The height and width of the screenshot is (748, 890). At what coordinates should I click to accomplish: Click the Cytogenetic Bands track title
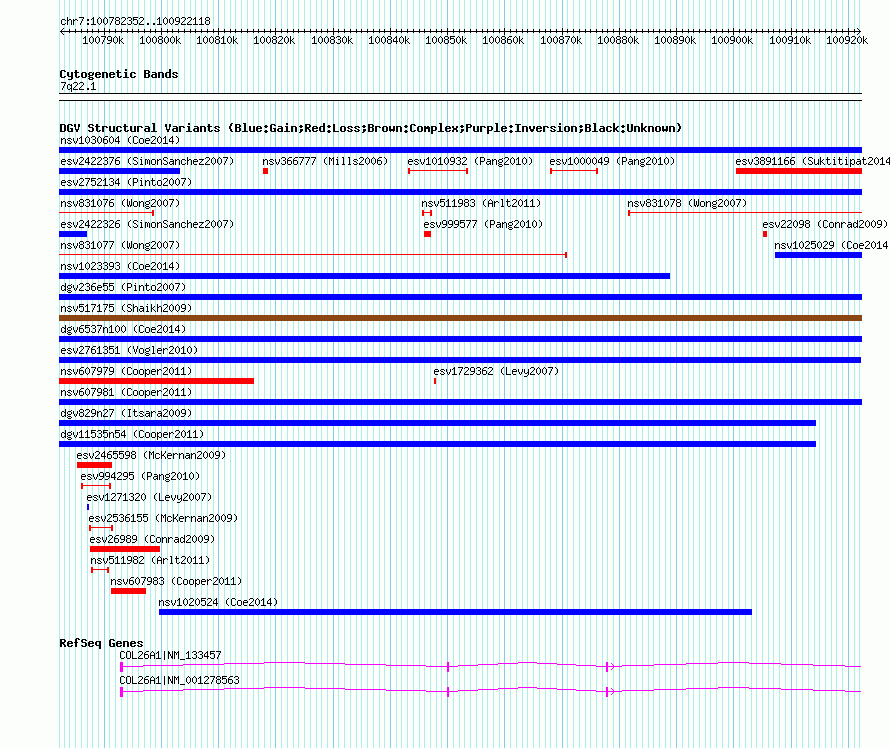(x=119, y=74)
